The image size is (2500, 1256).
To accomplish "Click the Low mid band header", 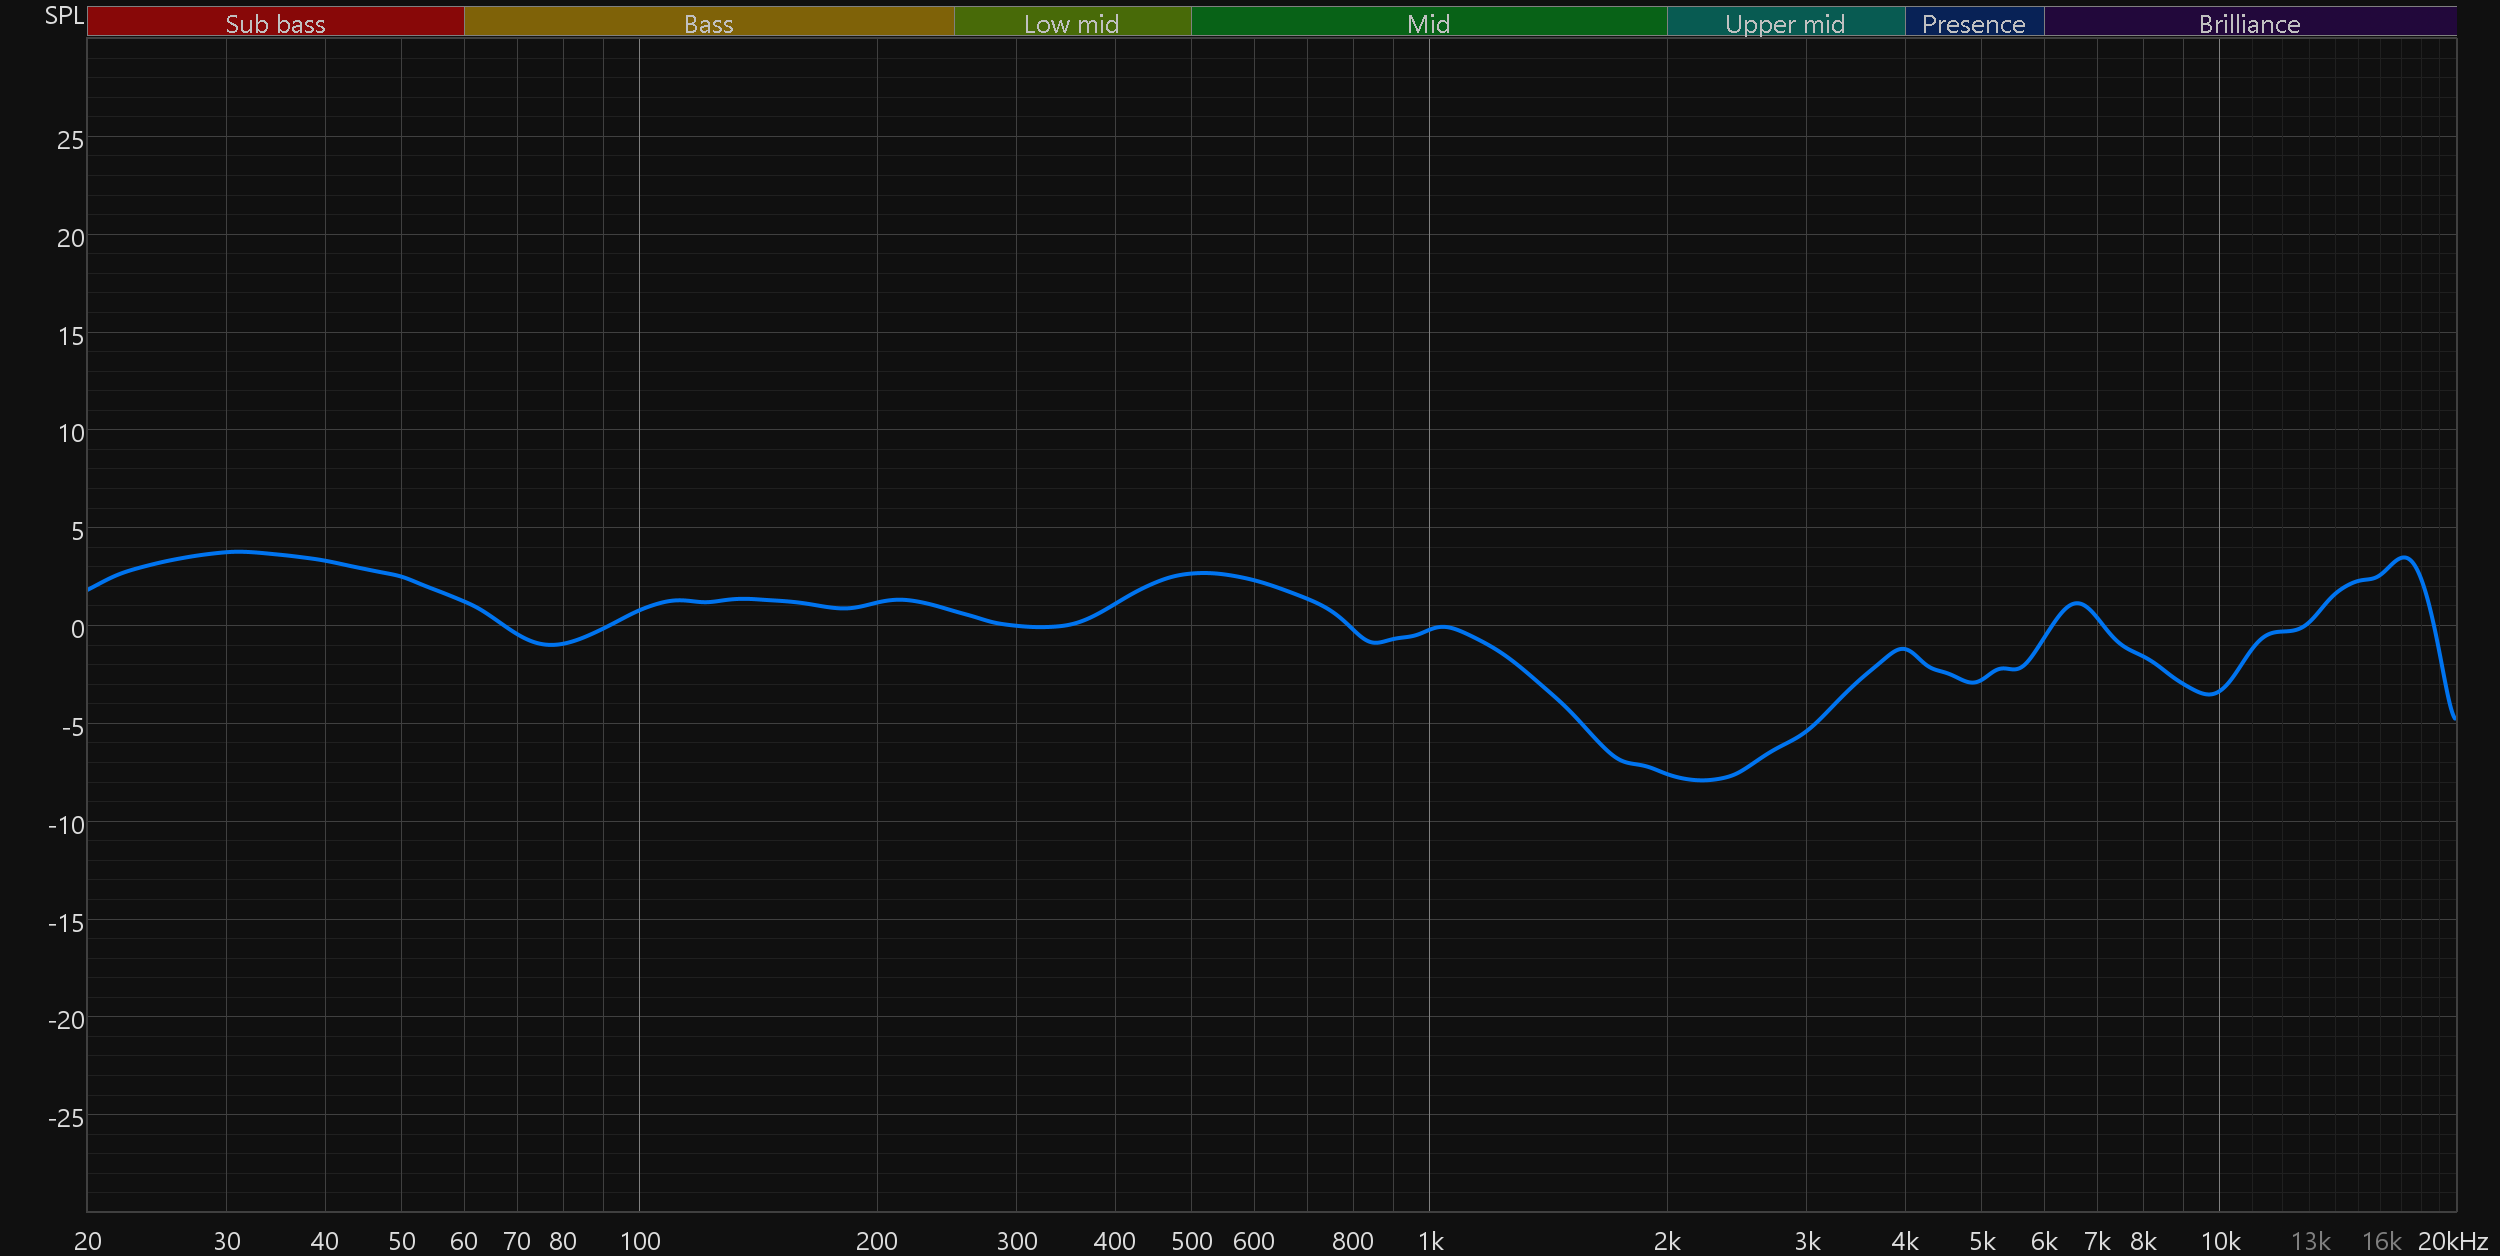I will click(1071, 23).
